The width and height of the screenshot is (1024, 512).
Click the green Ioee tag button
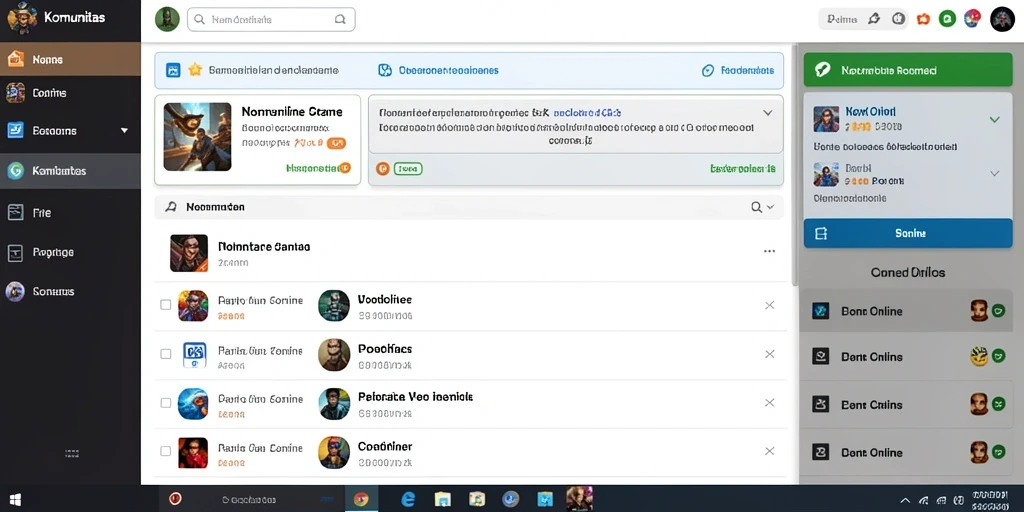(408, 169)
